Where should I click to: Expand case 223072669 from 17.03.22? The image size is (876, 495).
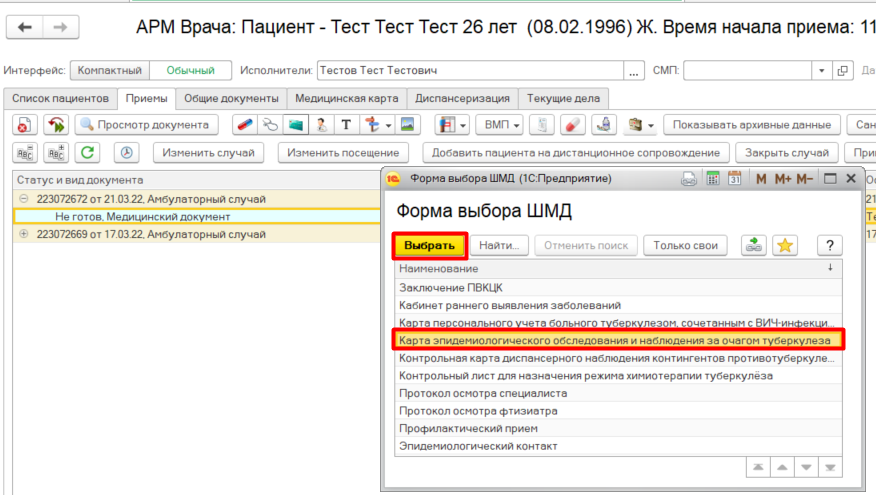pyautogui.click(x=24, y=234)
